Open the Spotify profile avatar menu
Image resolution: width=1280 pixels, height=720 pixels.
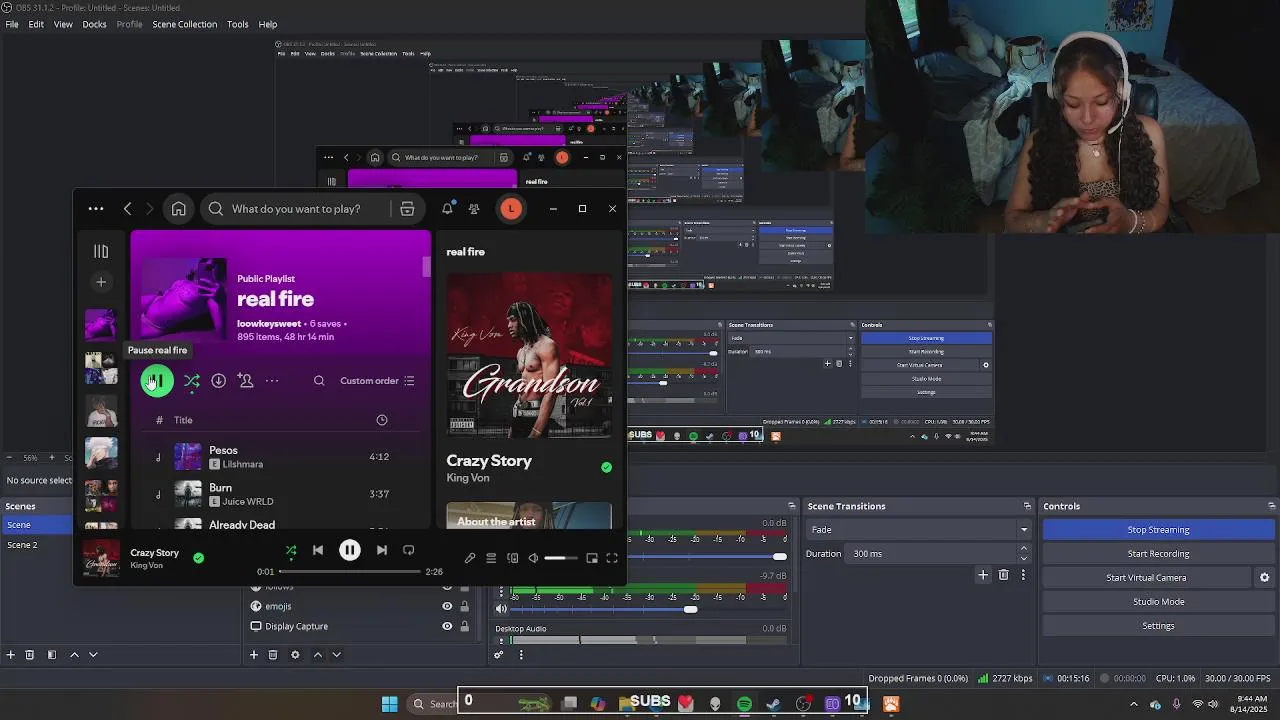tap(511, 208)
